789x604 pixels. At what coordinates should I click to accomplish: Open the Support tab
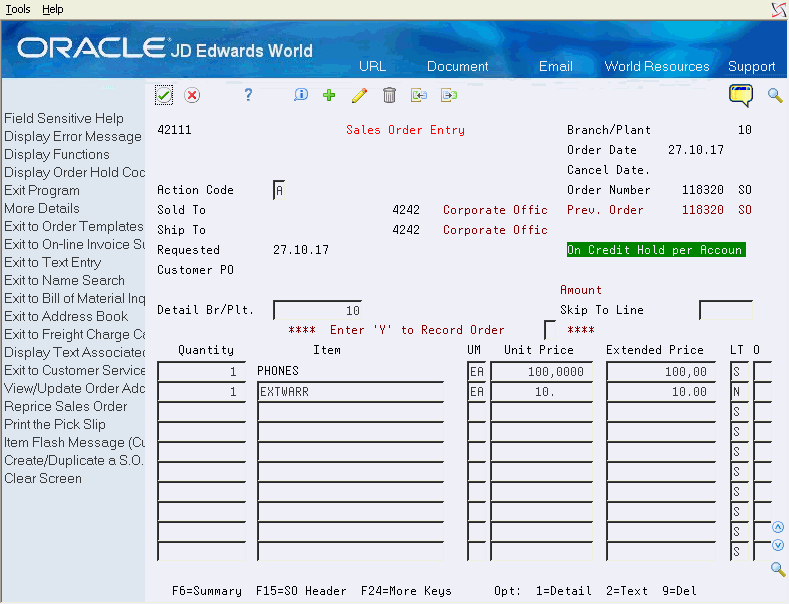coord(751,66)
